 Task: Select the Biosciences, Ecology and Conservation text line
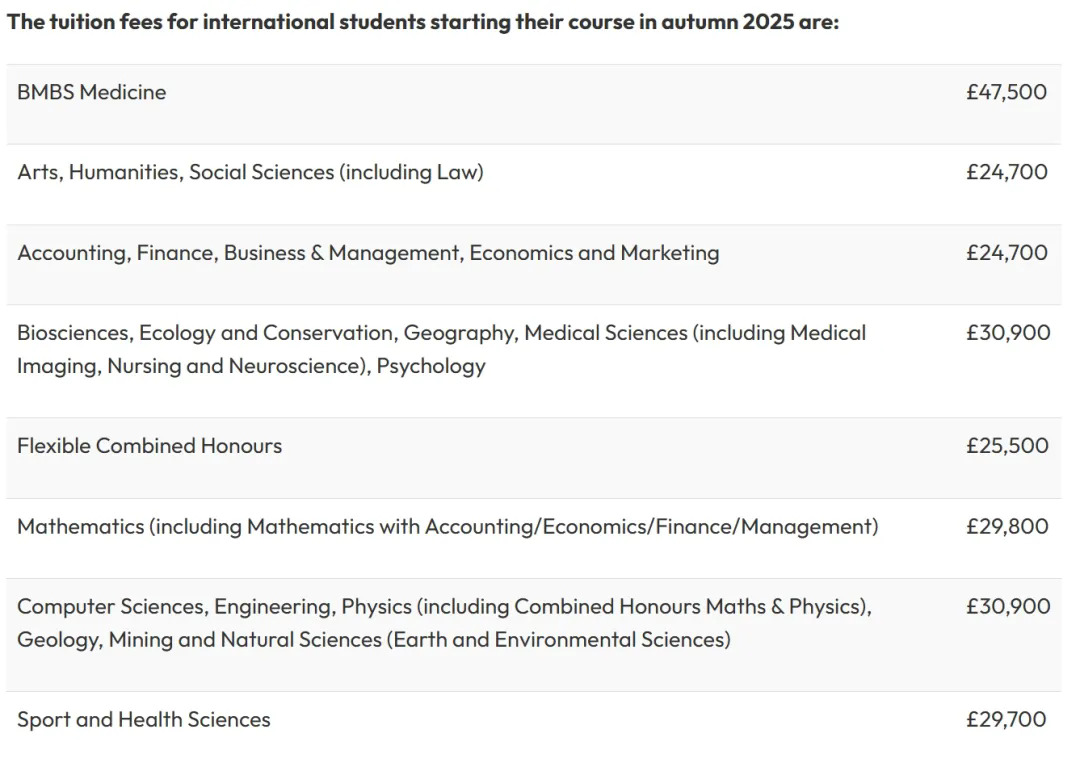click(x=441, y=332)
